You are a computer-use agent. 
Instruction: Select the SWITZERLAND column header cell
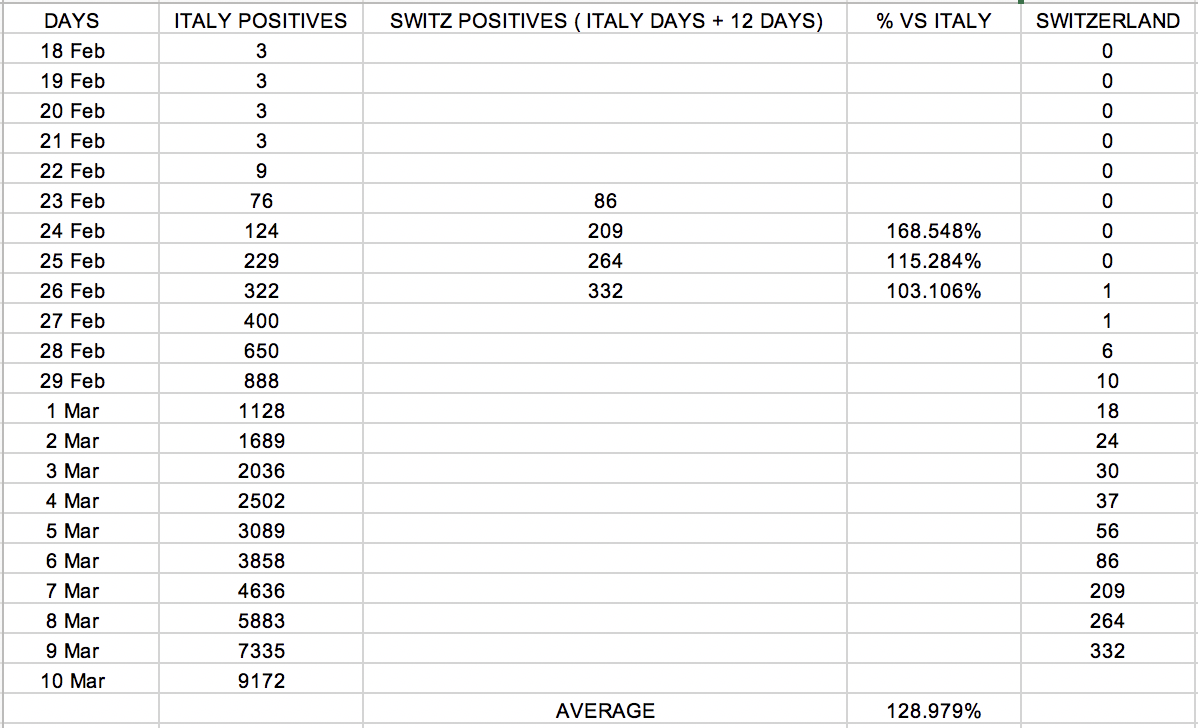click(1108, 21)
